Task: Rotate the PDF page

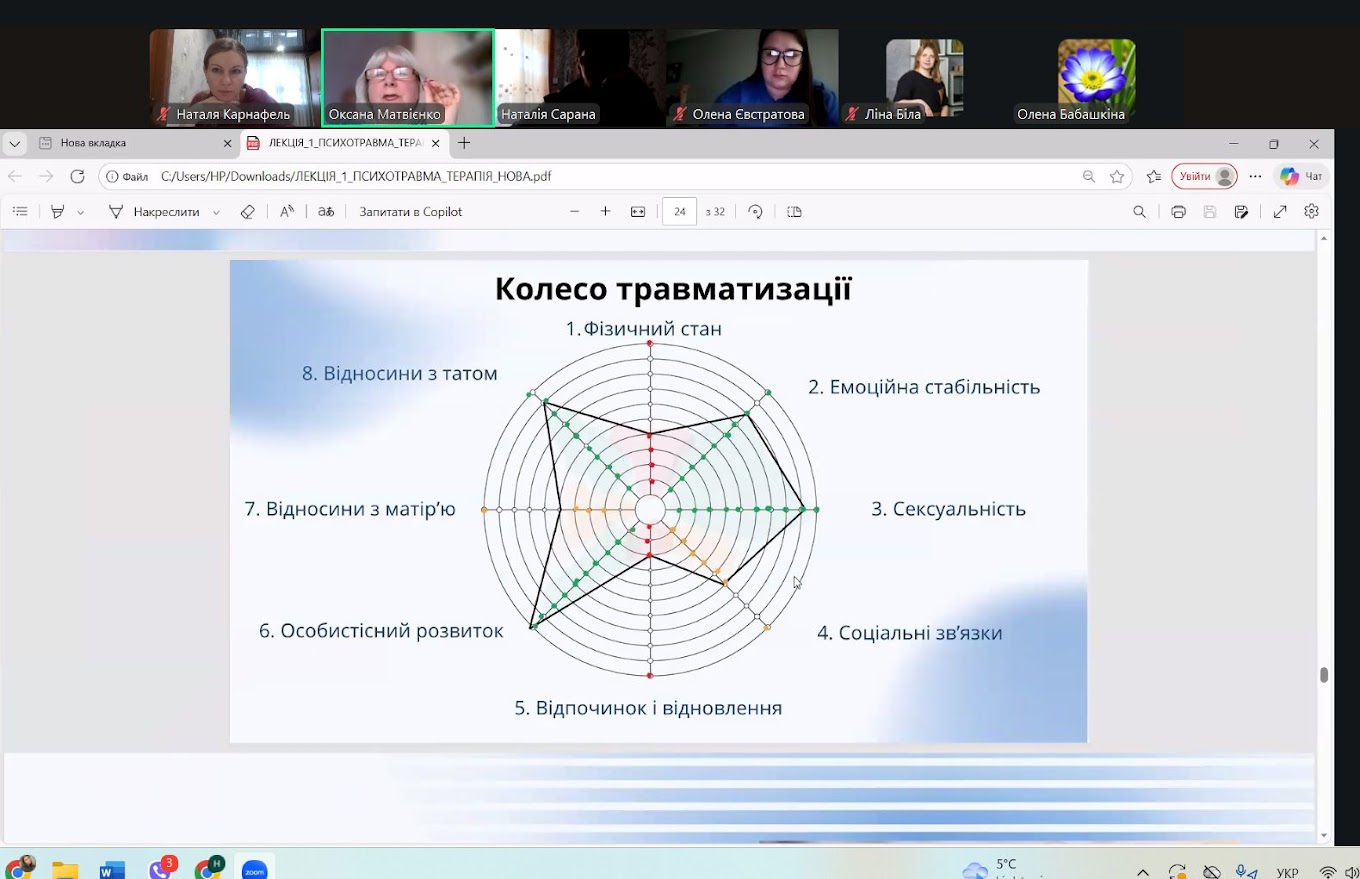Action: [756, 212]
